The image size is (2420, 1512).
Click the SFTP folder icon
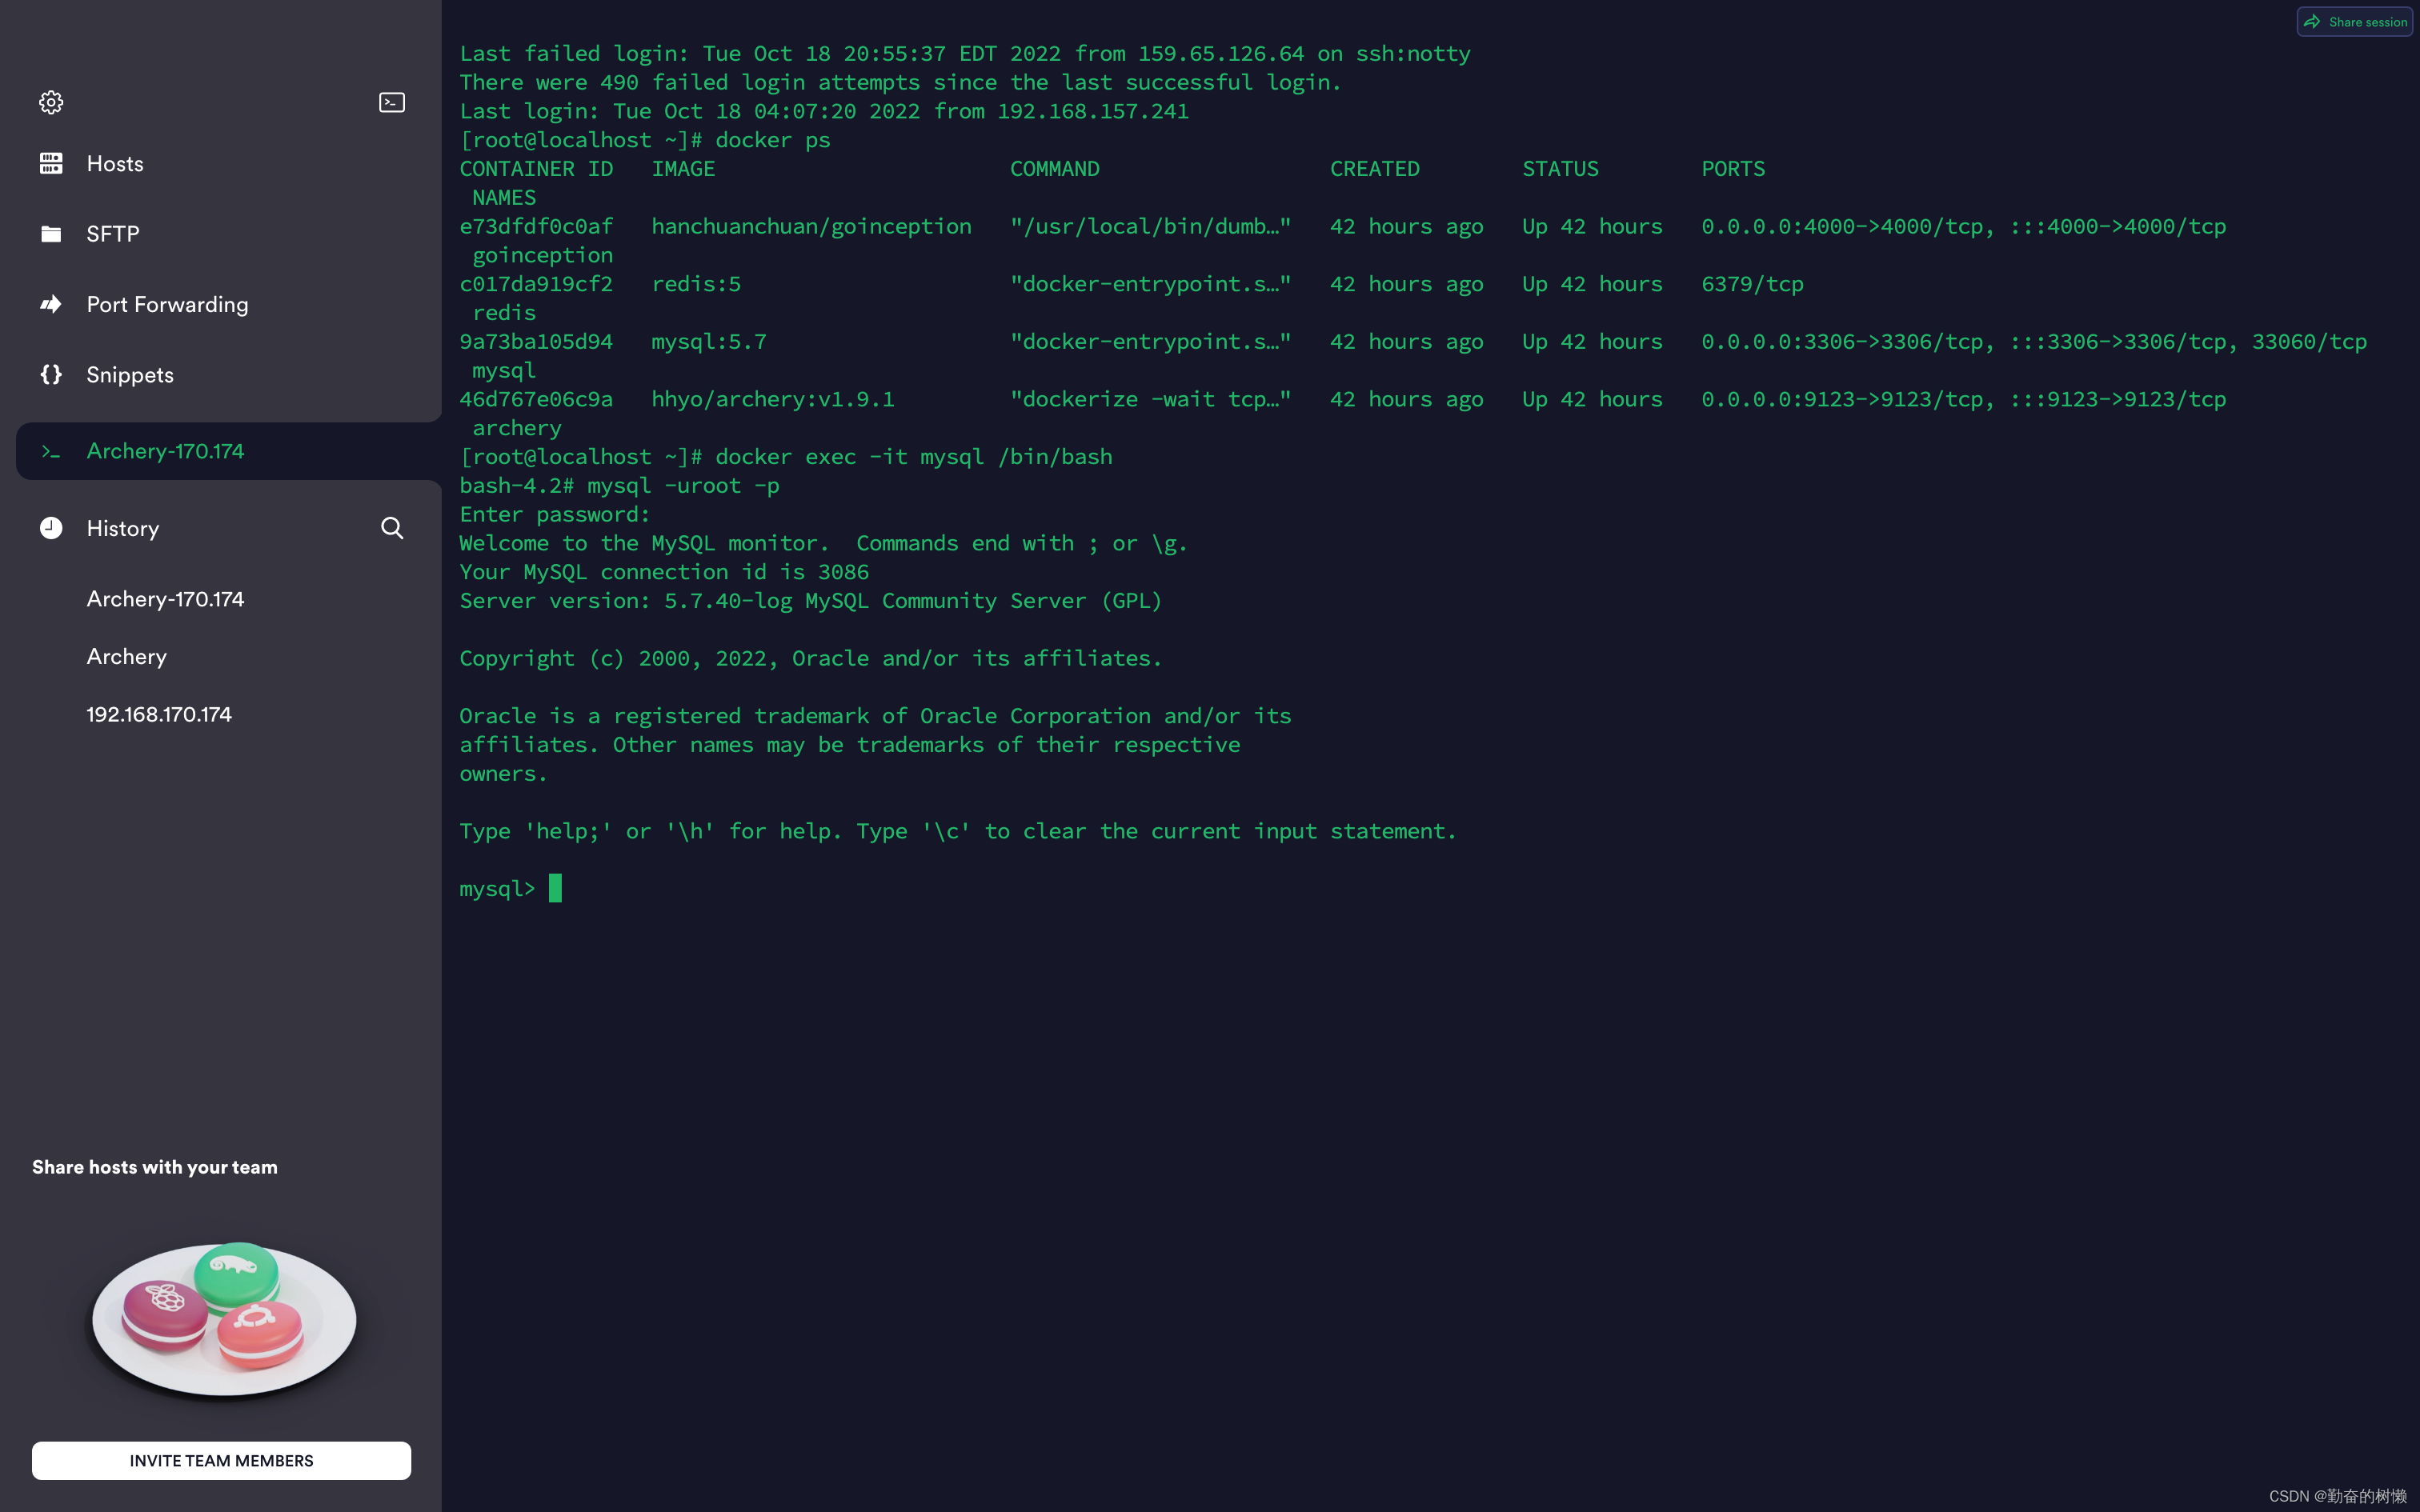(x=51, y=233)
